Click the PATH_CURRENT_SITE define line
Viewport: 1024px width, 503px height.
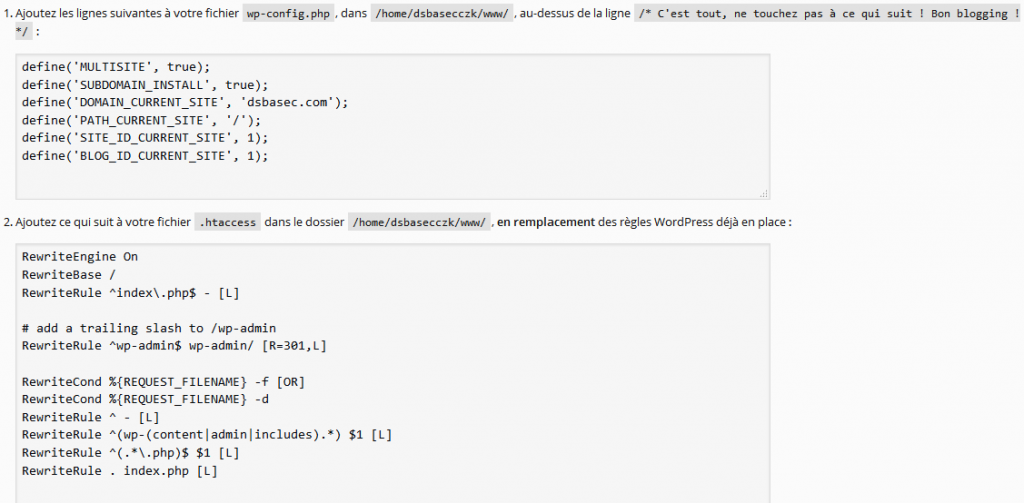141,120
